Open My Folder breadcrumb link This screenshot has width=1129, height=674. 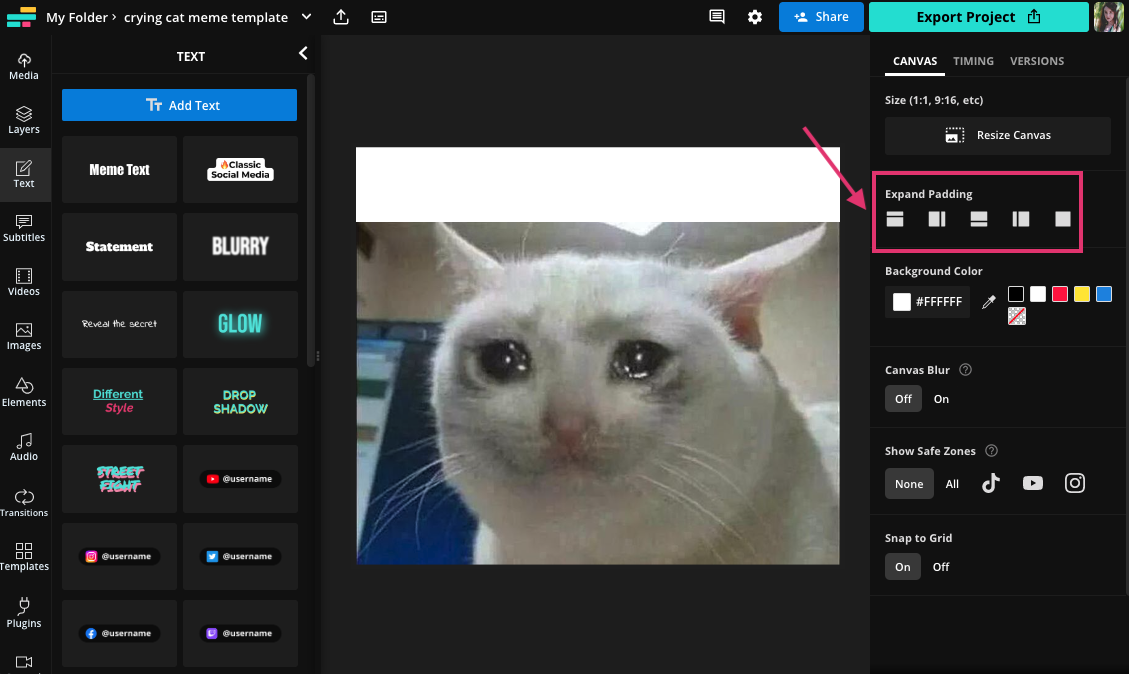tap(76, 17)
